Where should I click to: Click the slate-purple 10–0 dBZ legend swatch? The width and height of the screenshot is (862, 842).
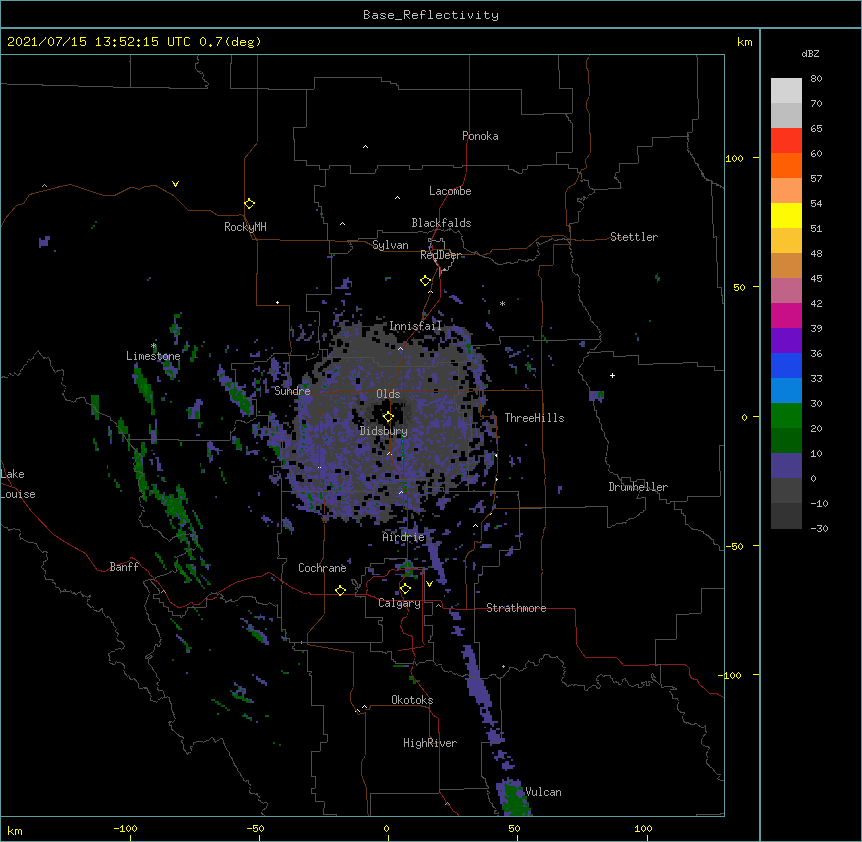pyautogui.click(x=786, y=466)
